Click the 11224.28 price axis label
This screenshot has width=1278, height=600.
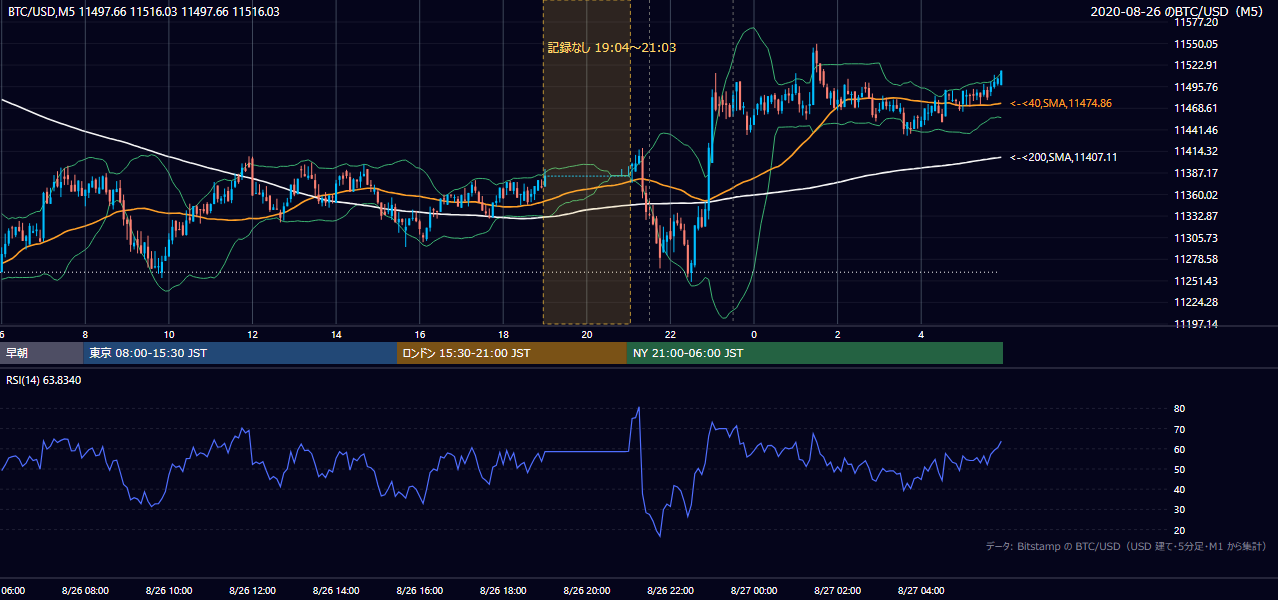[x=1196, y=302]
